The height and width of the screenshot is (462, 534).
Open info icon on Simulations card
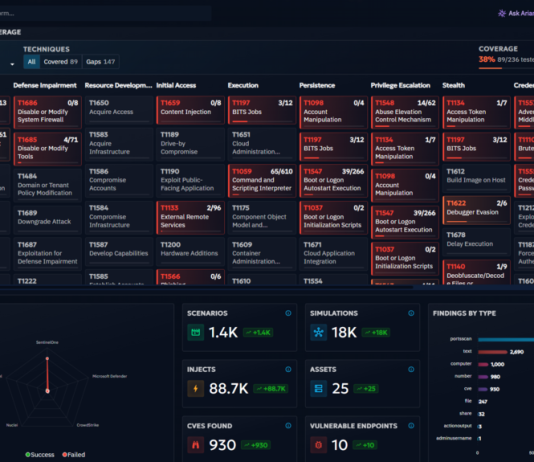click(411, 313)
